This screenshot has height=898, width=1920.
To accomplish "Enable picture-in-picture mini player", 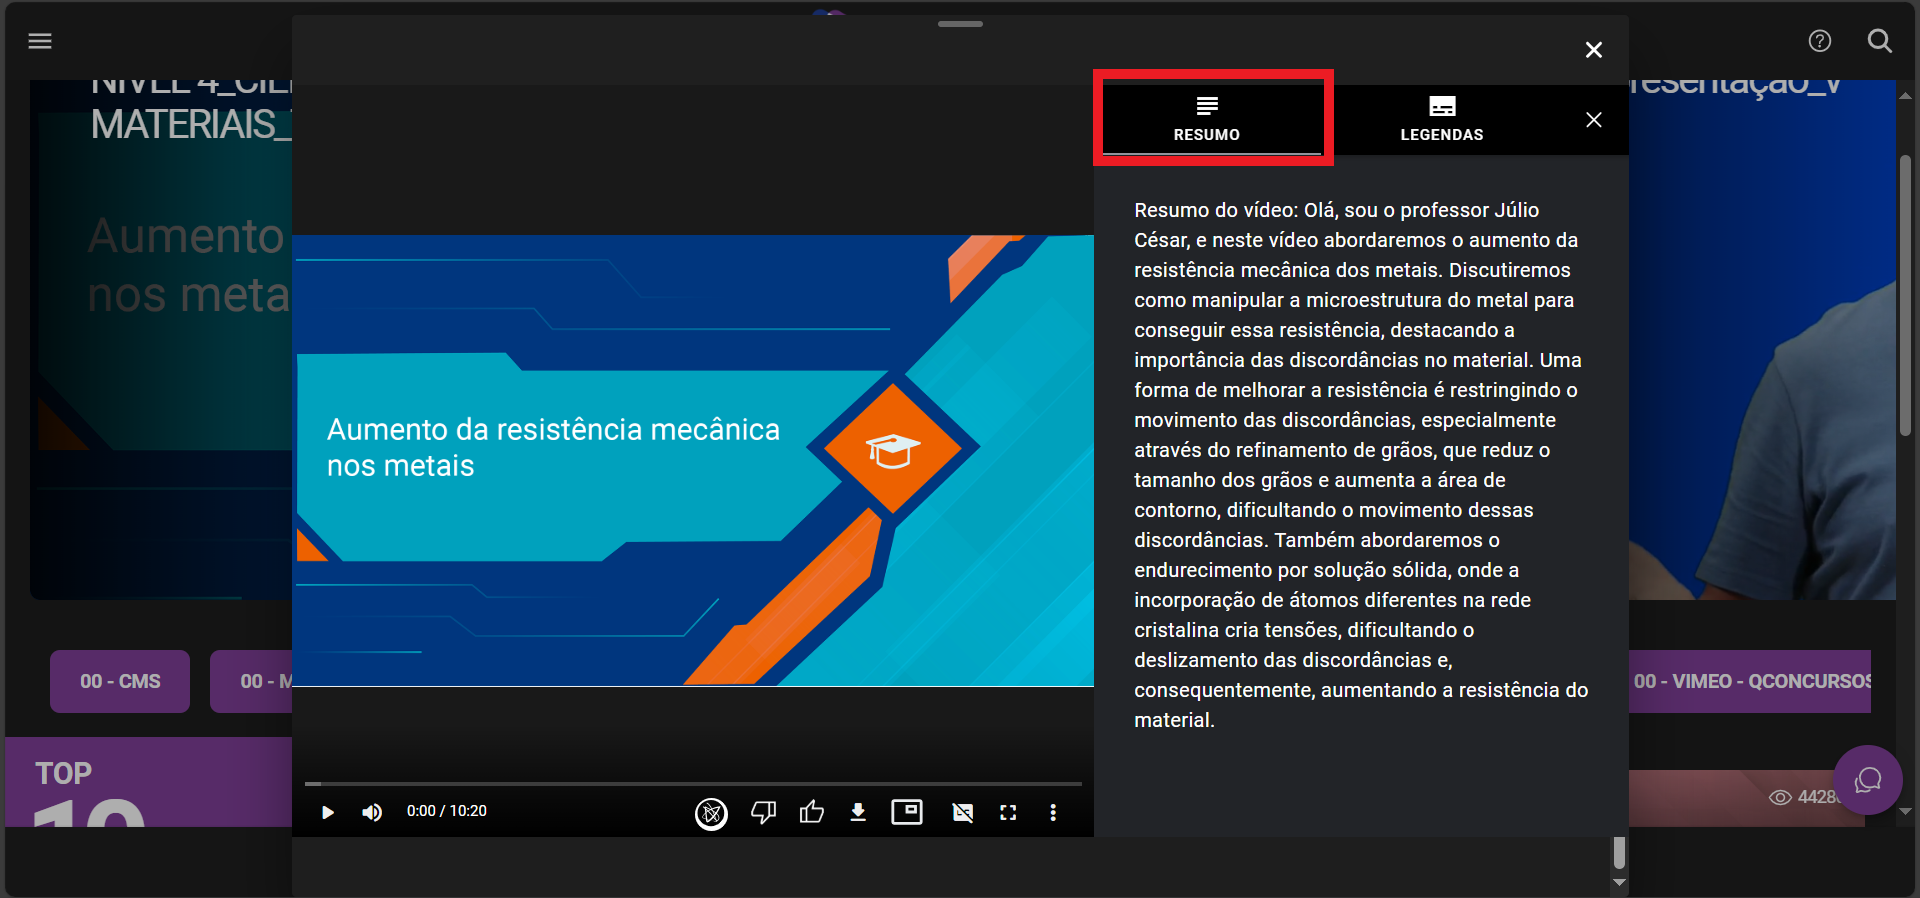I will pyautogui.click(x=907, y=812).
